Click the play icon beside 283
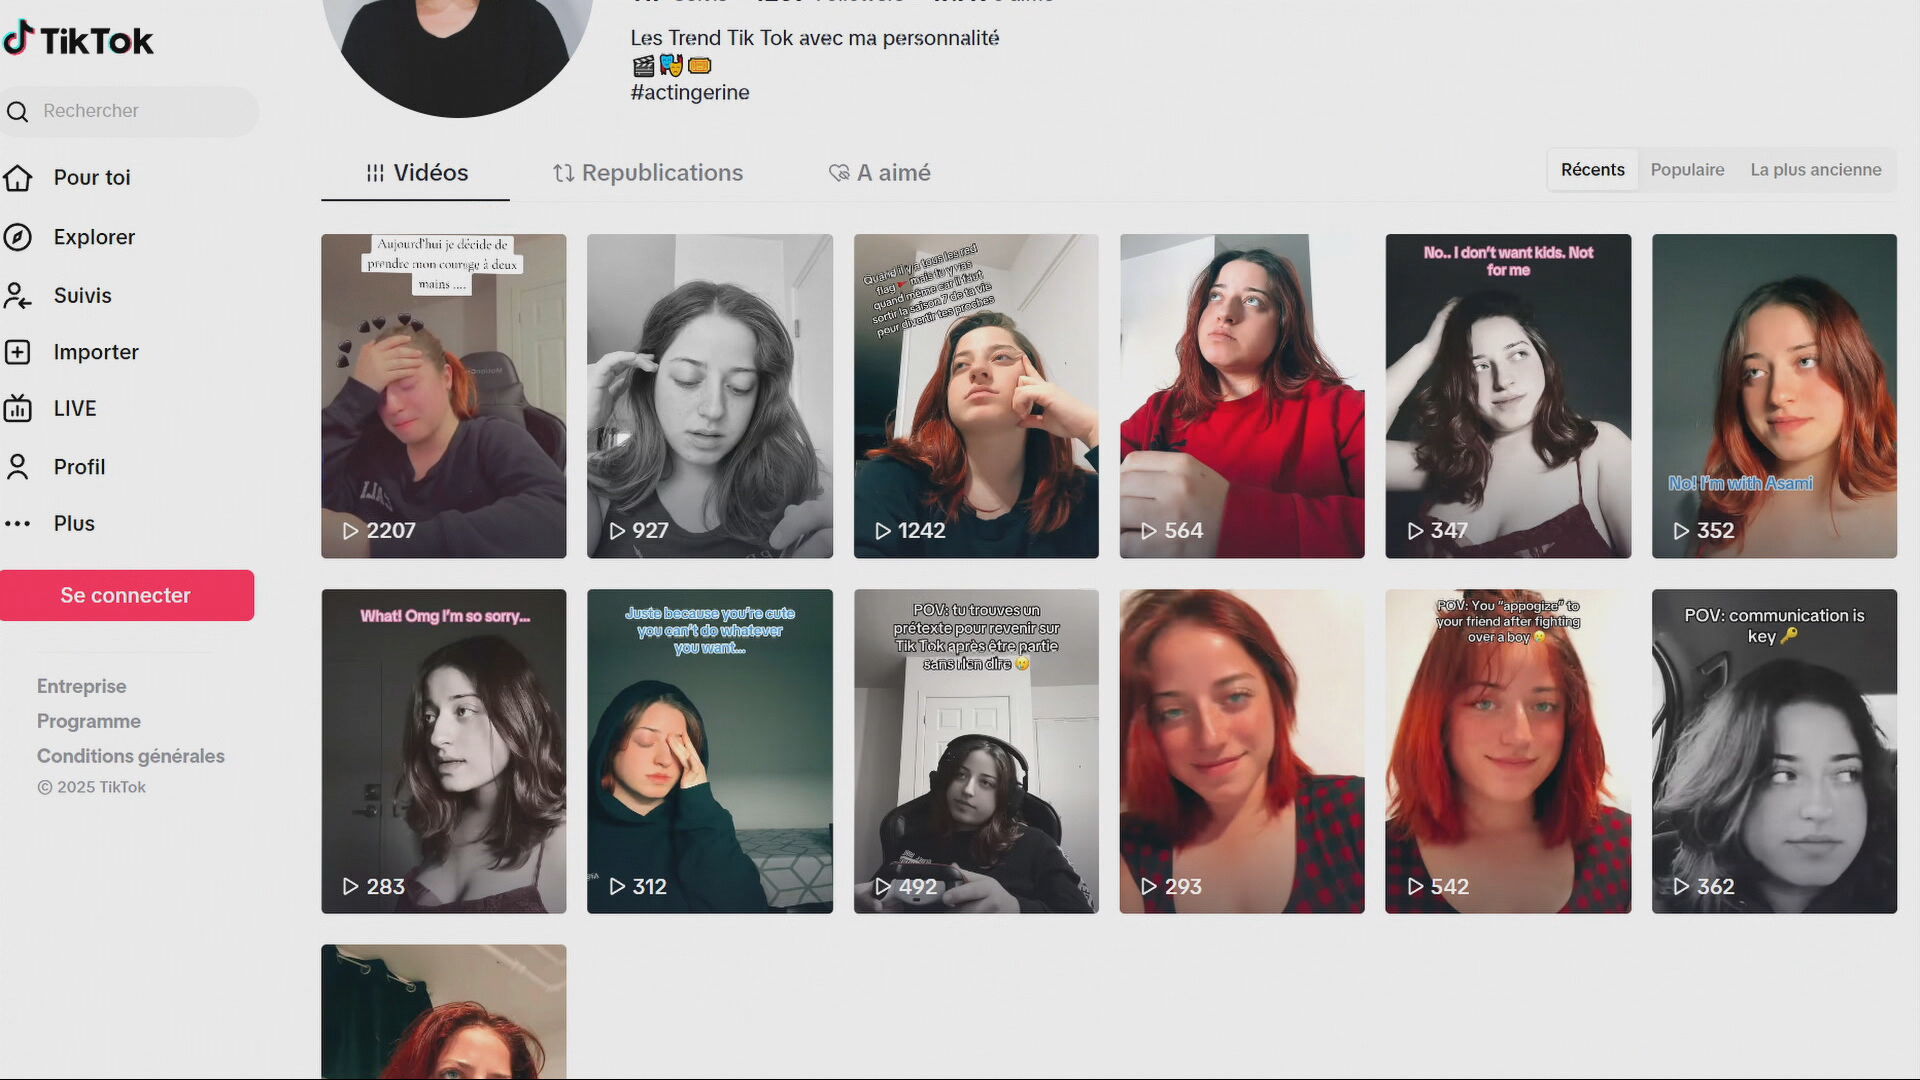This screenshot has width=1920, height=1080. point(351,886)
